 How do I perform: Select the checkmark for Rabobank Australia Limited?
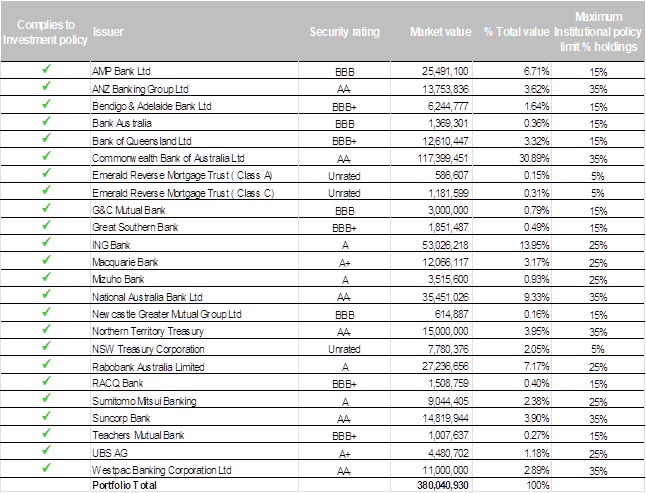click(46, 364)
